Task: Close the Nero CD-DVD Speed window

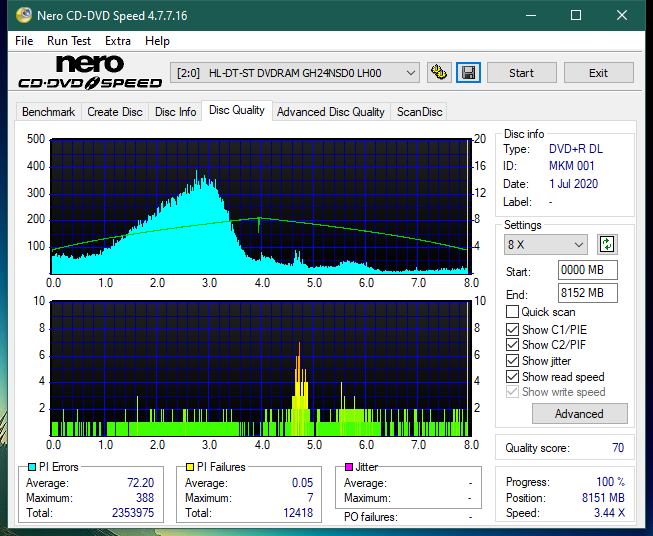Action: pyautogui.click(x=622, y=15)
